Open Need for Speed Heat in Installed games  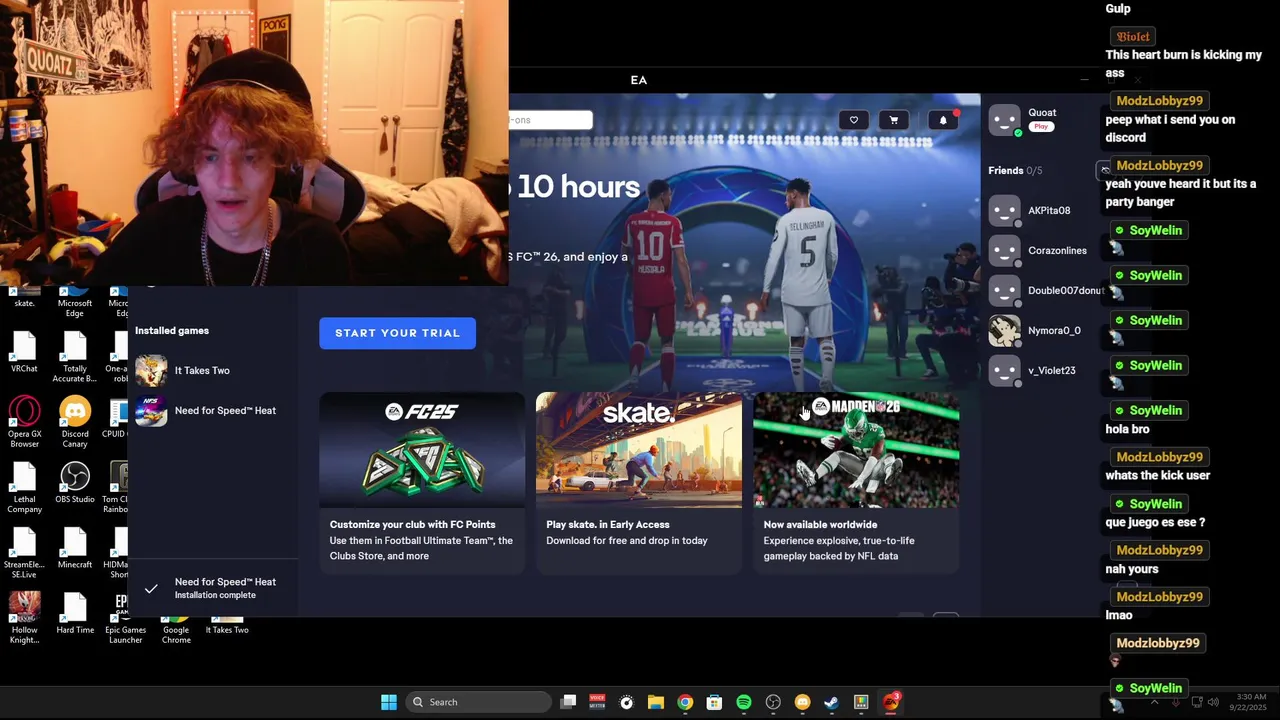[225, 411]
